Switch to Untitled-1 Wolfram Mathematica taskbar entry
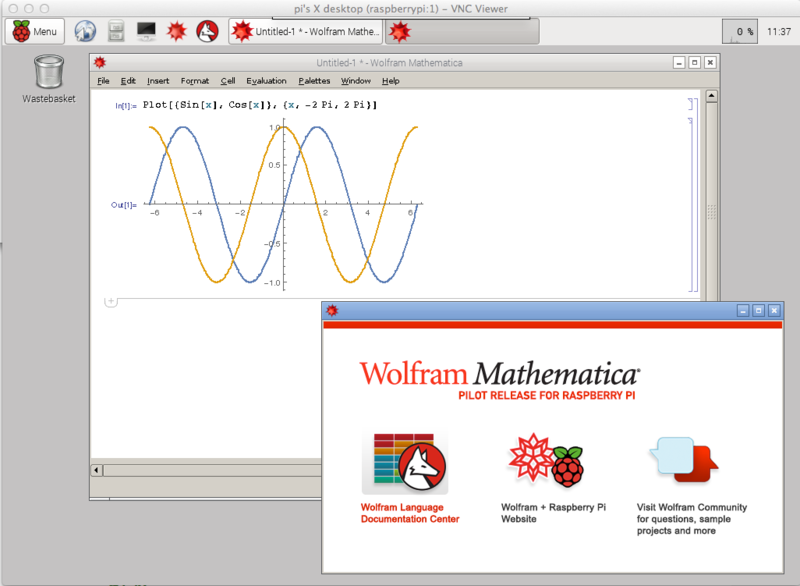Viewport: 800px width, 586px height. click(306, 32)
